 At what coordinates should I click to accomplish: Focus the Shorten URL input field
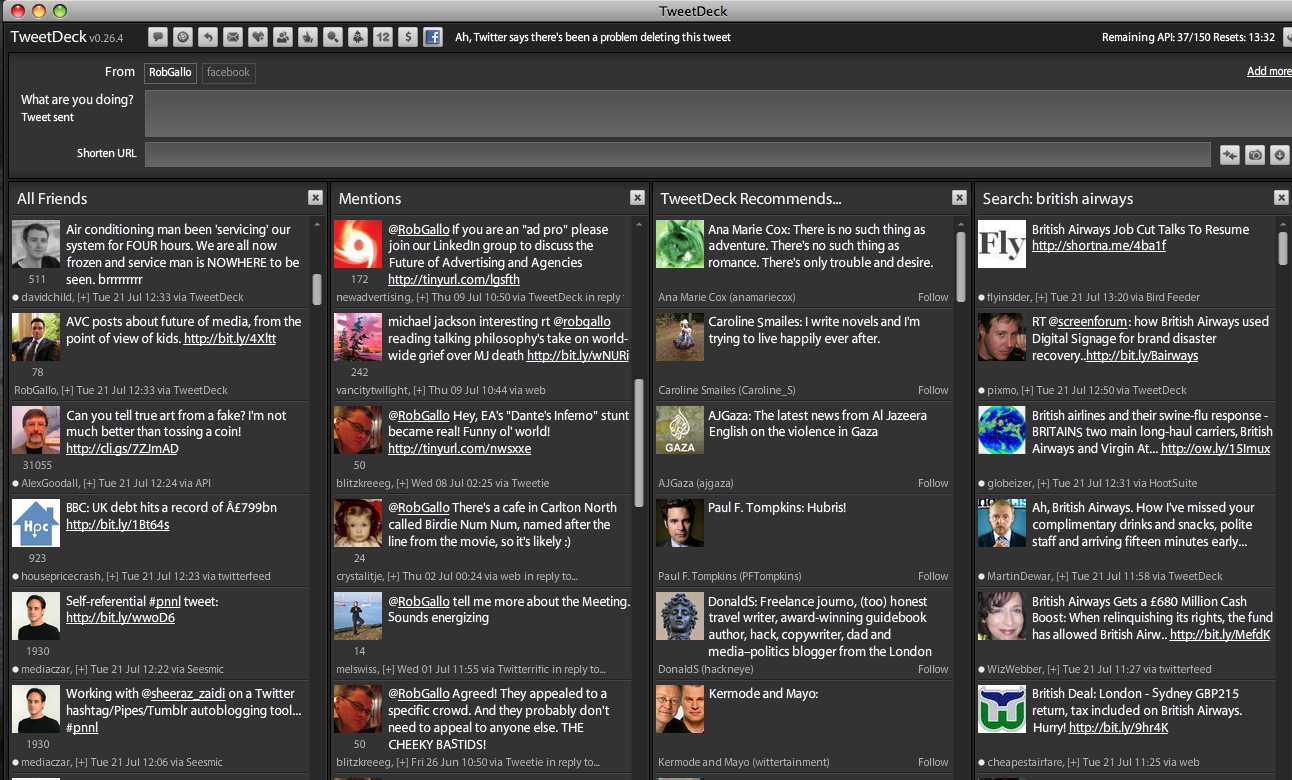click(x=677, y=154)
